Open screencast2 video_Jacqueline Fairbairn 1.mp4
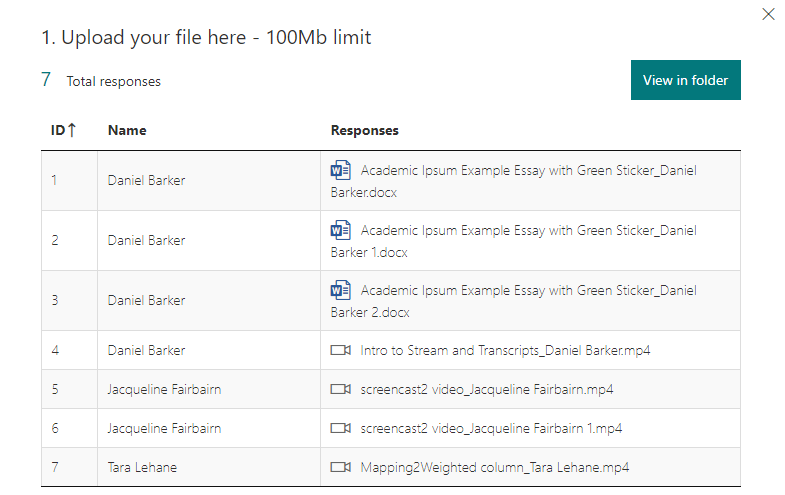This screenshot has width=785, height=495. pos(491,428)
